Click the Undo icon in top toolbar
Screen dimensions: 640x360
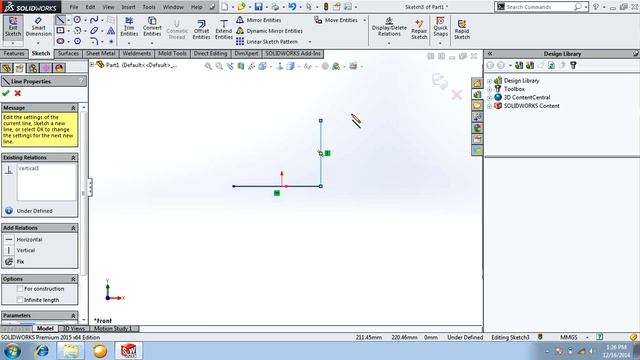292,7
